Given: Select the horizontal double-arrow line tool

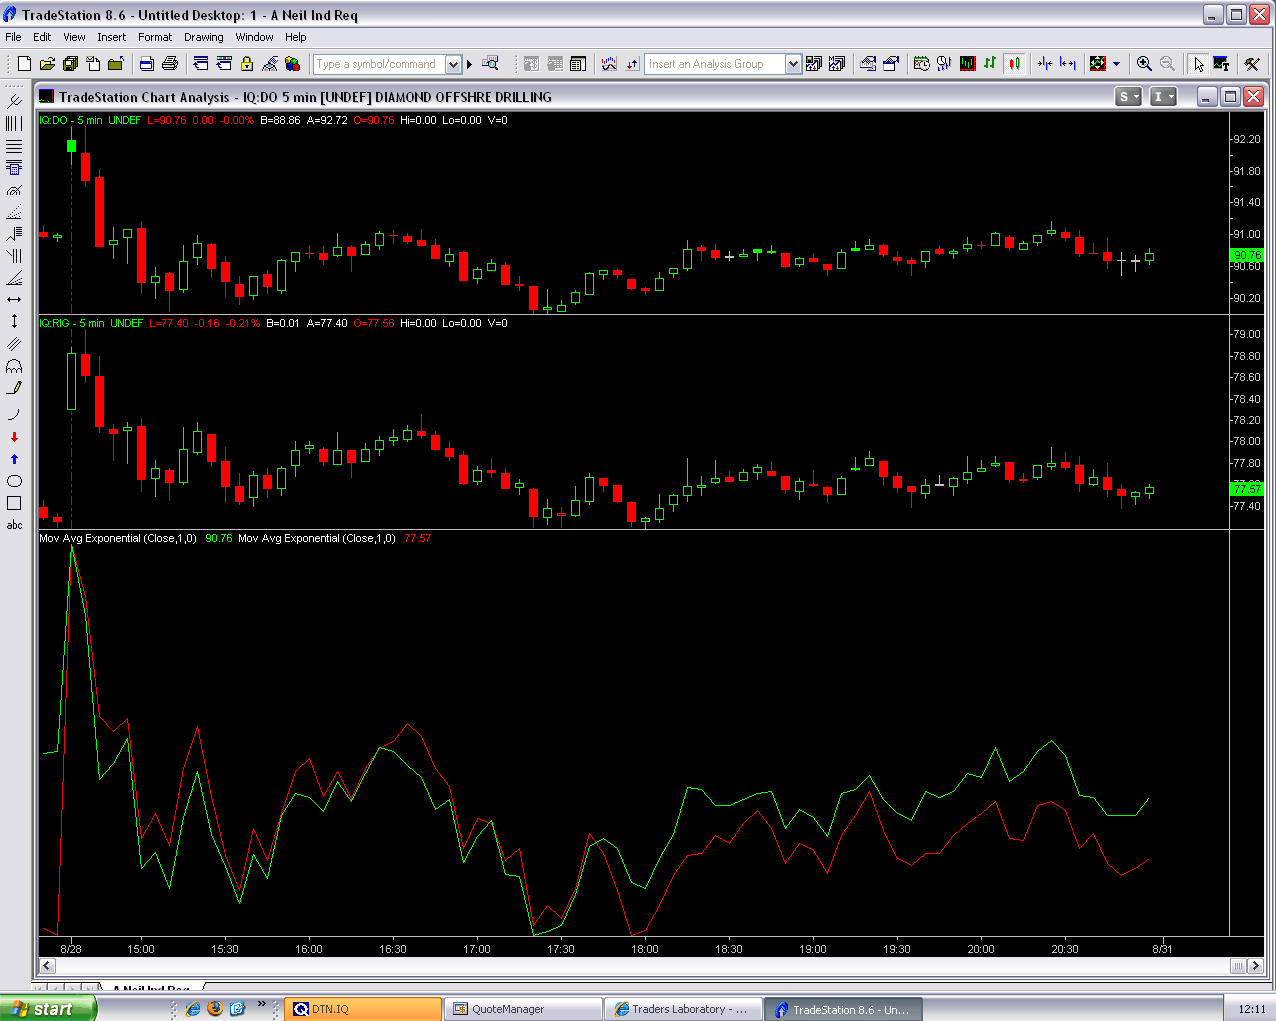Looking at the screenshot, I should pos(14,299).
